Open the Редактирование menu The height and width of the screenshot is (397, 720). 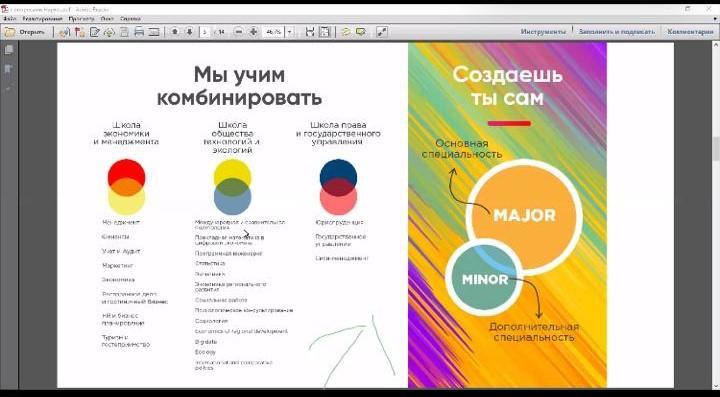[42, 19]
